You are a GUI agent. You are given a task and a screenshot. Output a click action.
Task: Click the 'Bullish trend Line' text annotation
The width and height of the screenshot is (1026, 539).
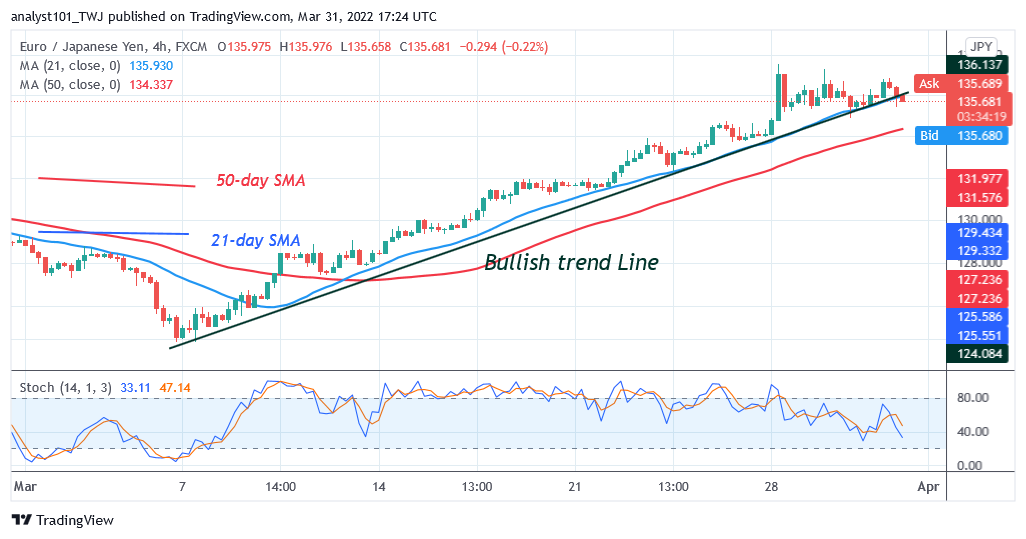click(571, 262)
